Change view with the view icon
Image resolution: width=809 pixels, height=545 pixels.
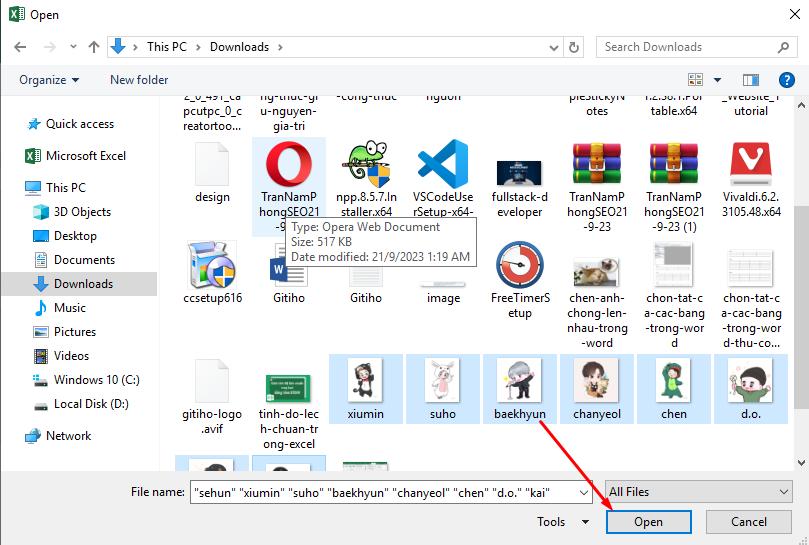pos(695,79)
